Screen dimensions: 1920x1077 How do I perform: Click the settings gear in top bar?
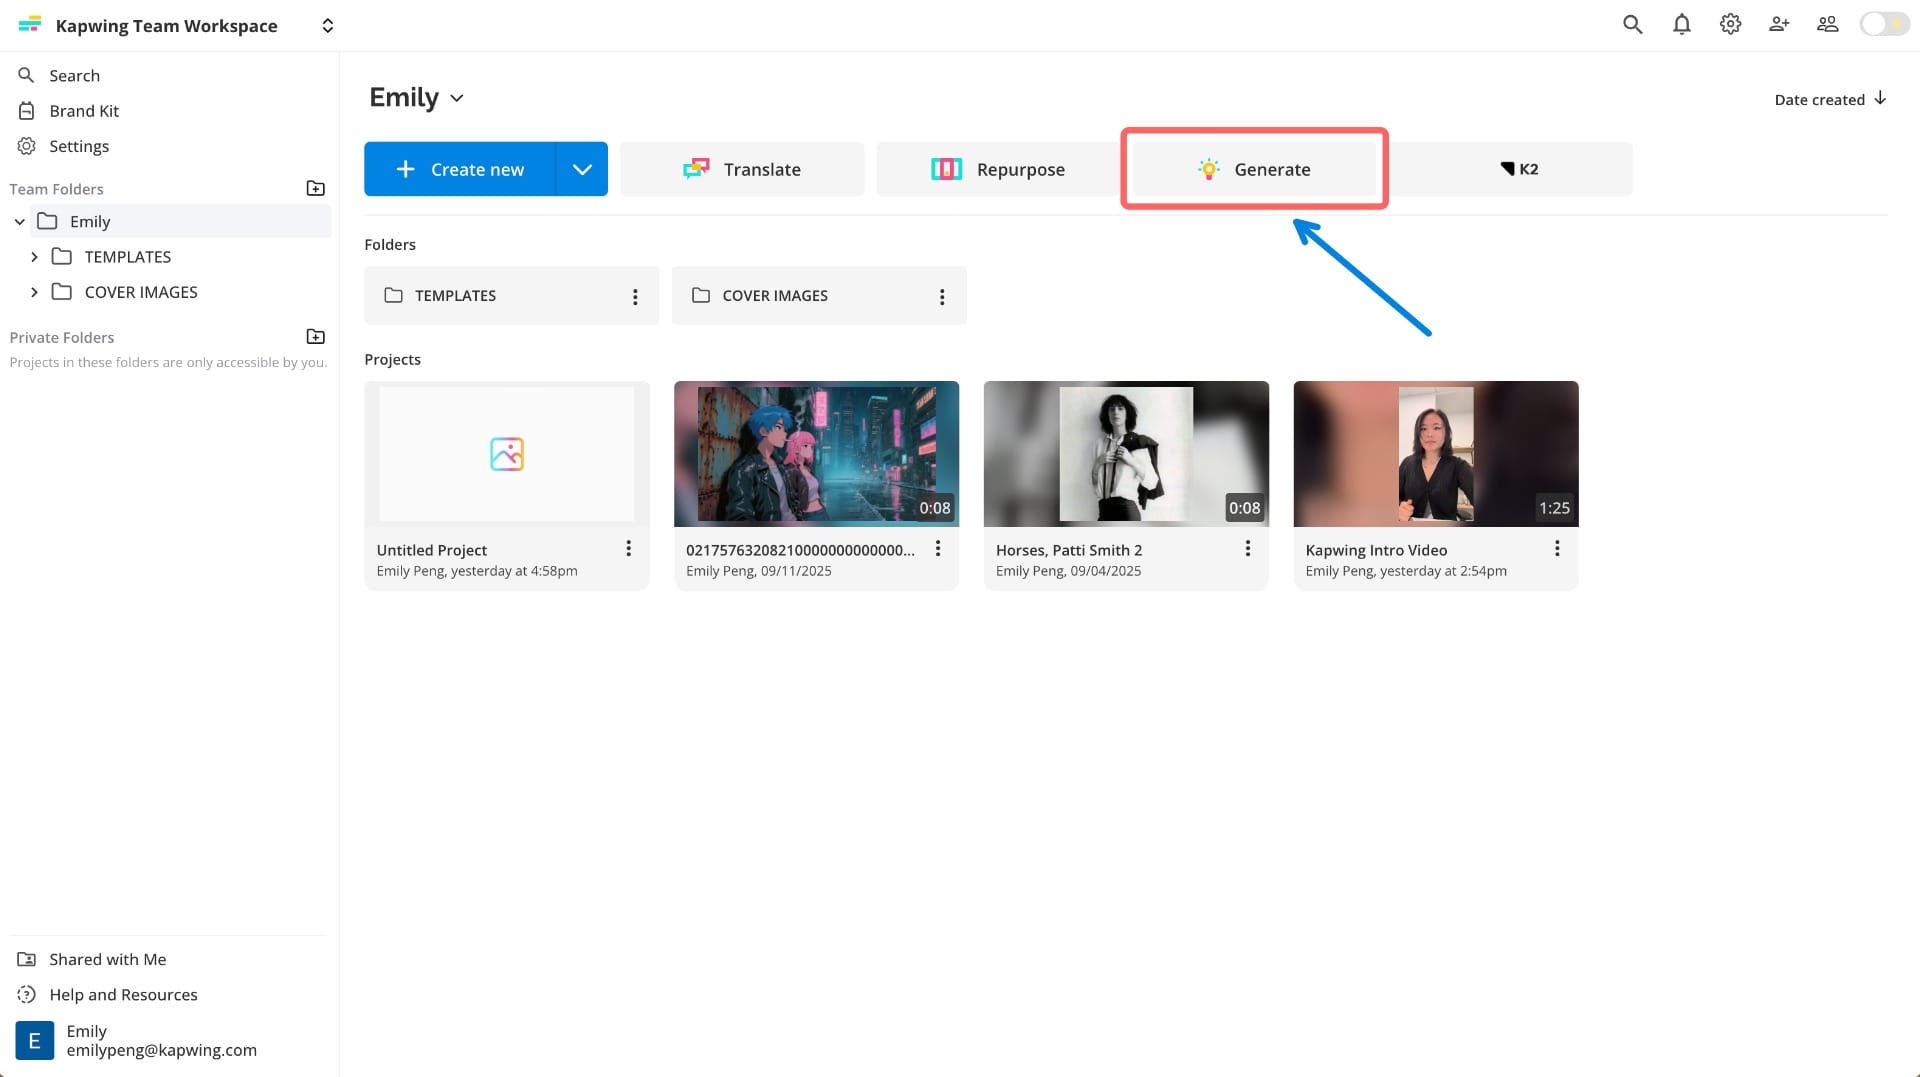(1730, 24)
